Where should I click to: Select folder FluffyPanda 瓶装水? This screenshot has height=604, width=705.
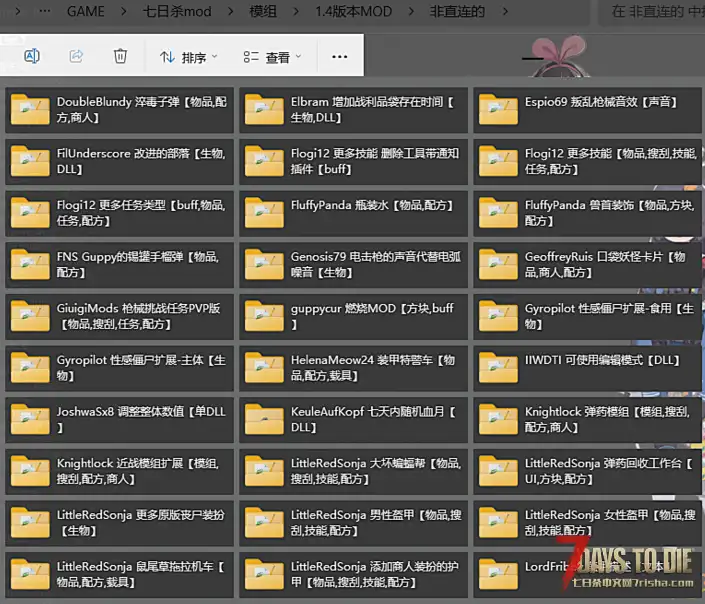point(353,213)
